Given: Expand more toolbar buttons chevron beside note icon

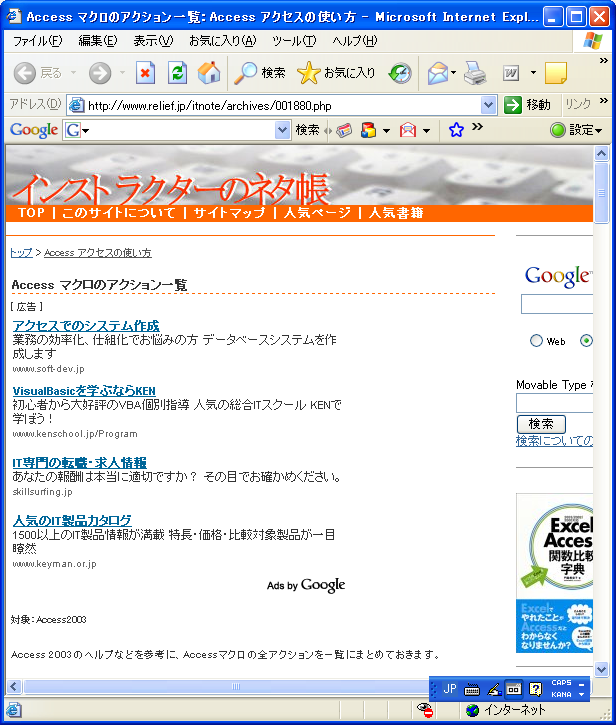Looking at the screenshot, I should [604, 61].
